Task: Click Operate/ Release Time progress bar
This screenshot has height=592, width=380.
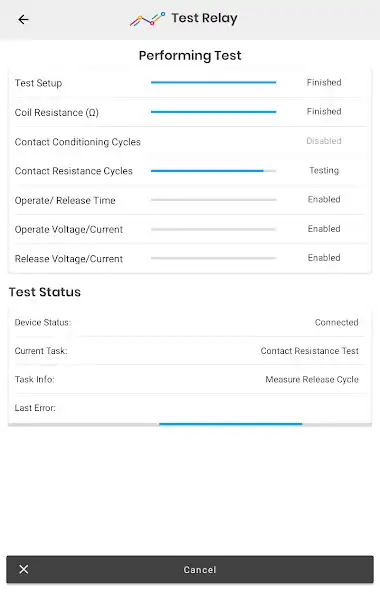Action: tap(213, 200)
